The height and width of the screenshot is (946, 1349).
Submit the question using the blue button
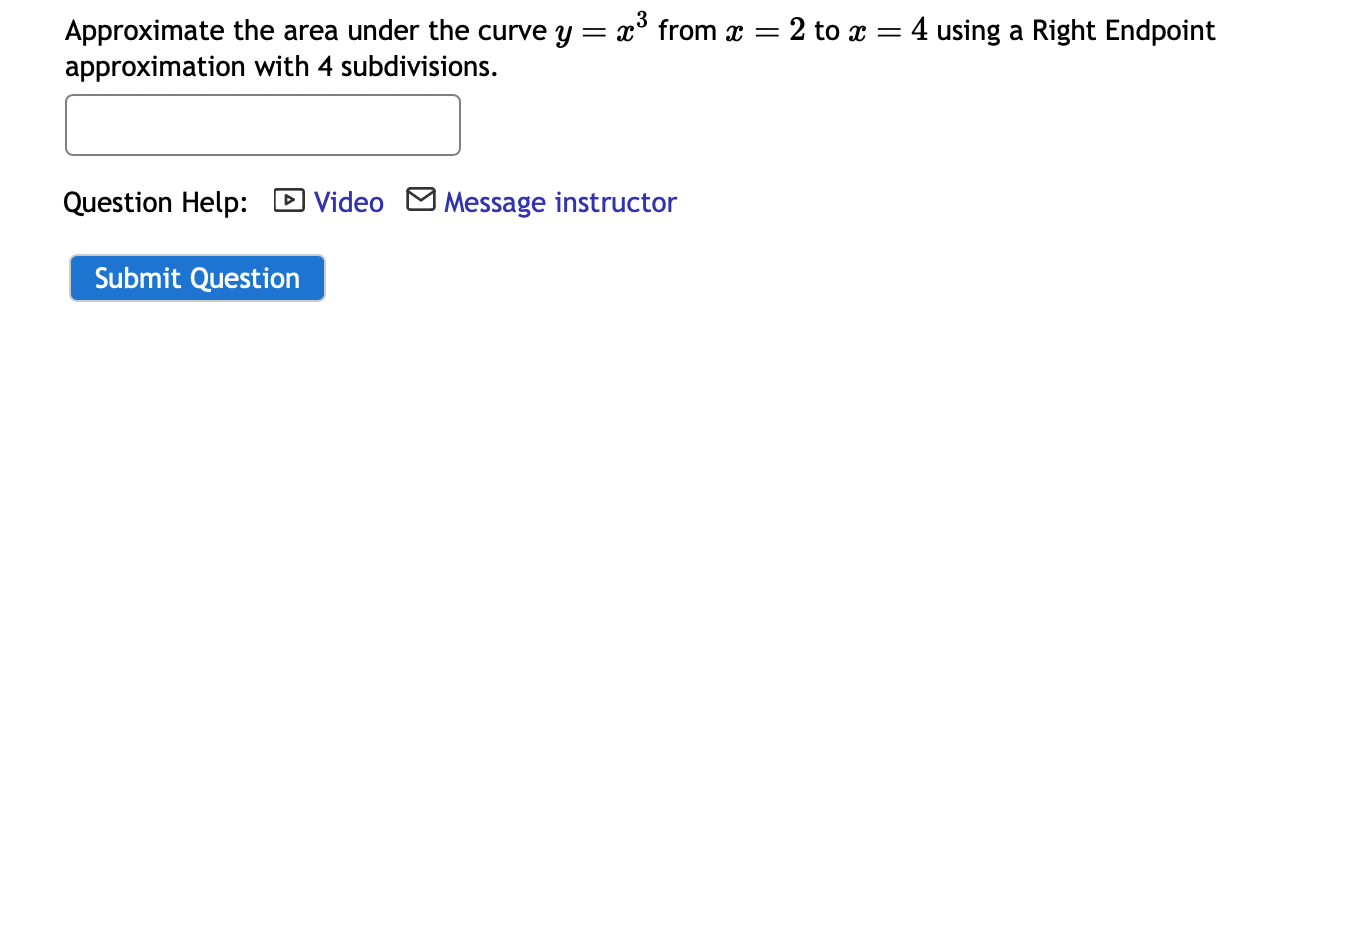196,278
